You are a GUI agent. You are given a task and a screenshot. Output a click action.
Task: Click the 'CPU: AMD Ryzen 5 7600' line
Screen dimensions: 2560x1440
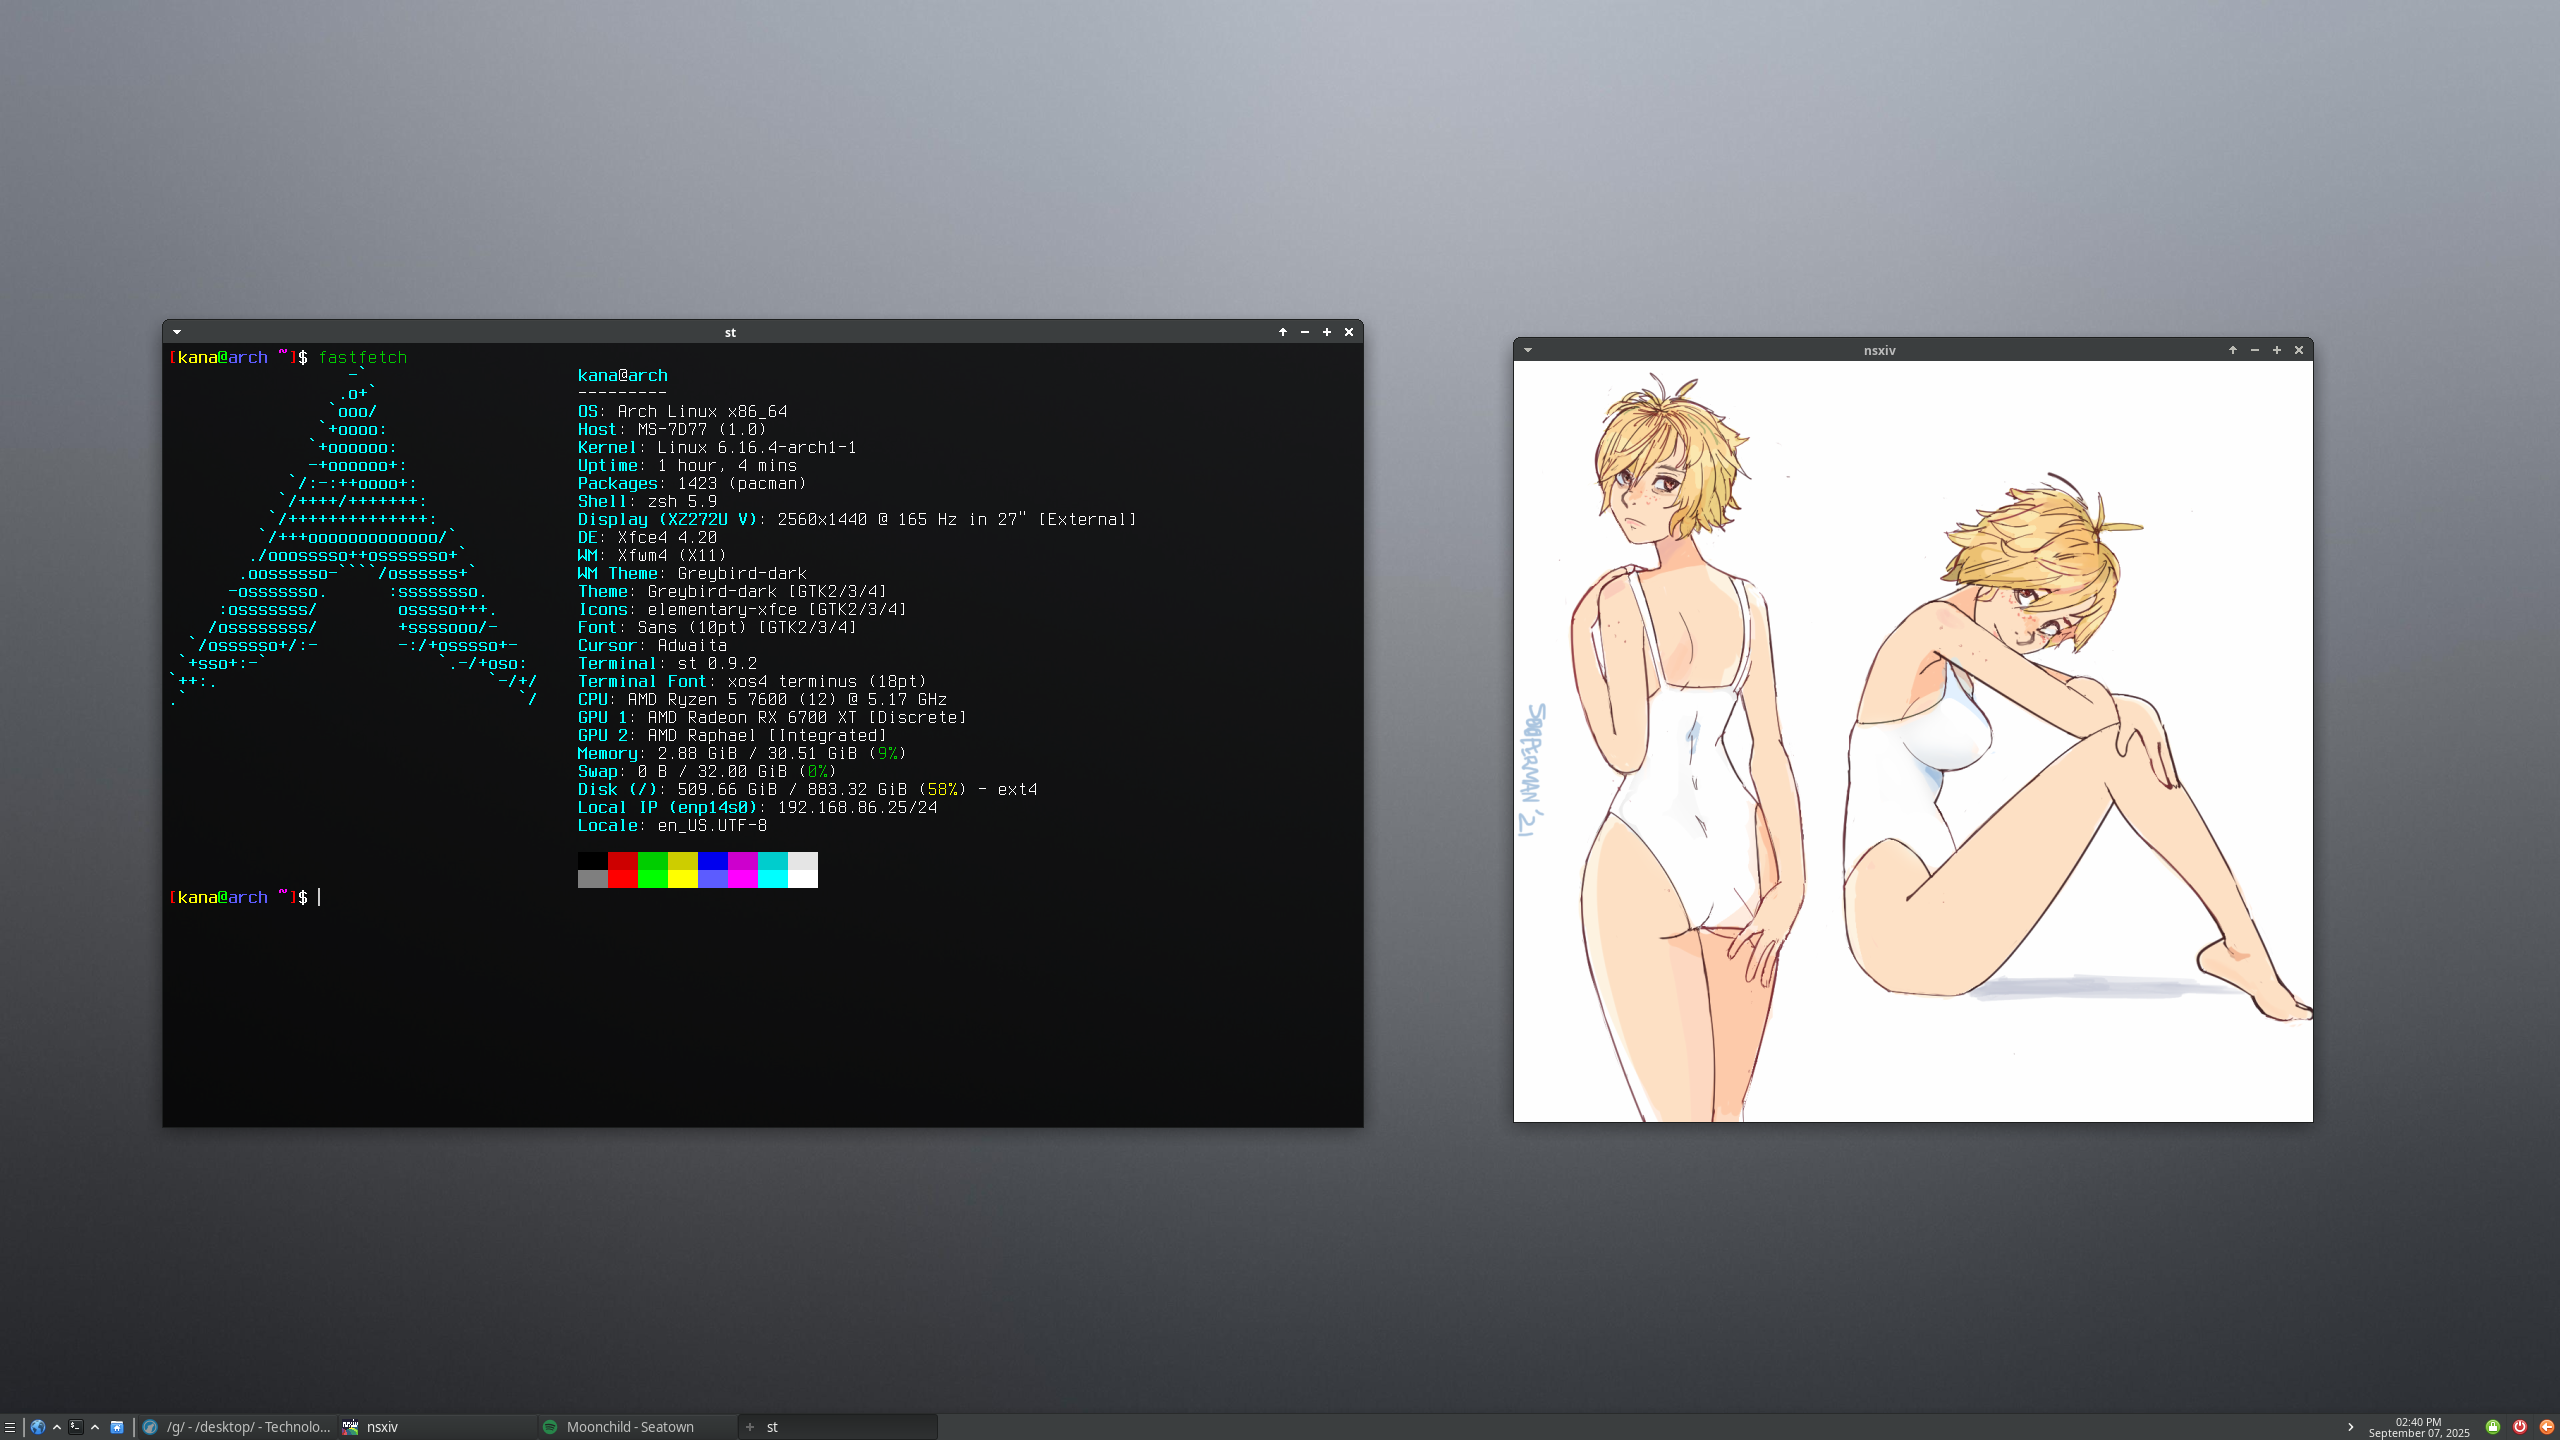(x=762, y=699)
